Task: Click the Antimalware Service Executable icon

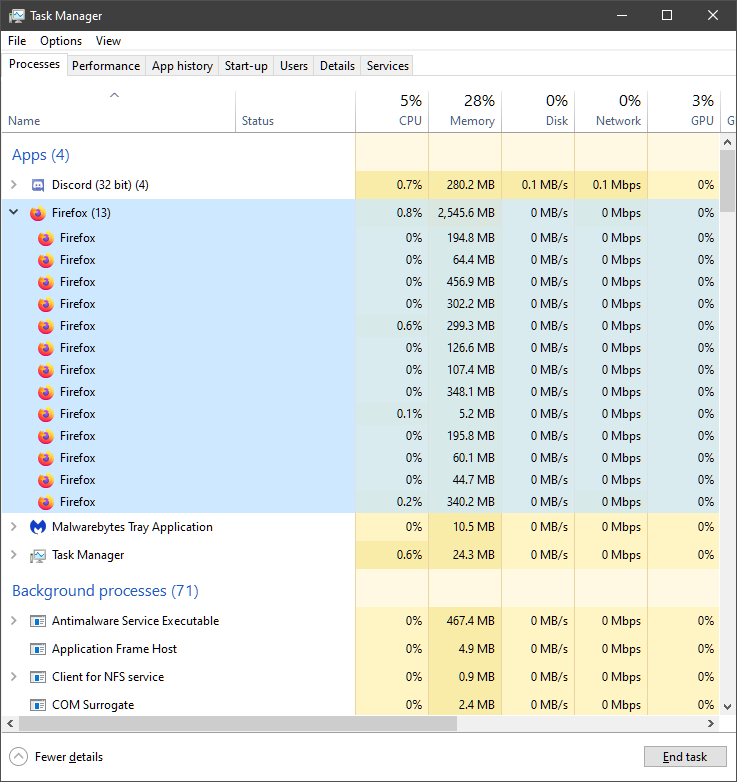Action: pos(38,621)
